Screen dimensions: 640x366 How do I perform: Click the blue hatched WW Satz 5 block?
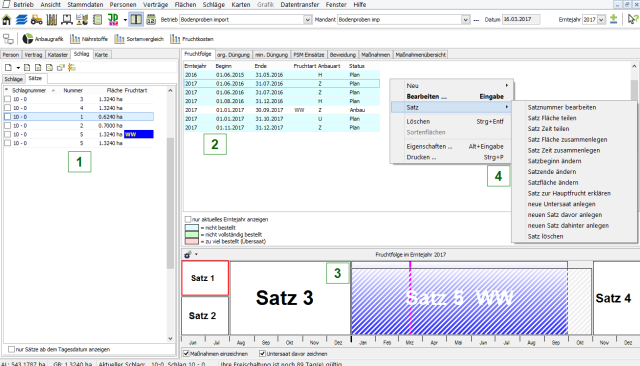point(459,301)
